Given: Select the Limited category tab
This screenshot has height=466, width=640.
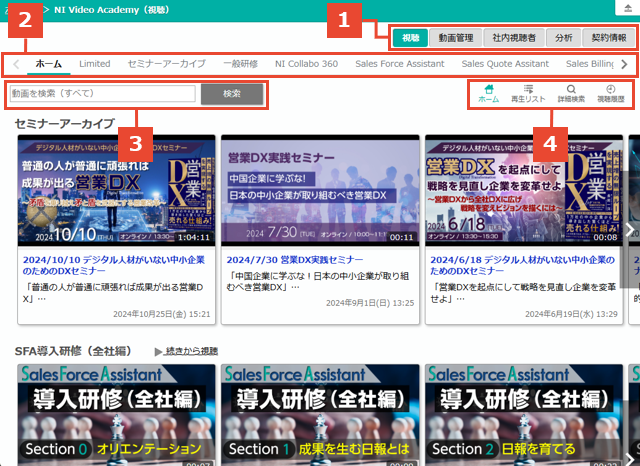Looking at the screenshot, I should (x=95, y=64).
